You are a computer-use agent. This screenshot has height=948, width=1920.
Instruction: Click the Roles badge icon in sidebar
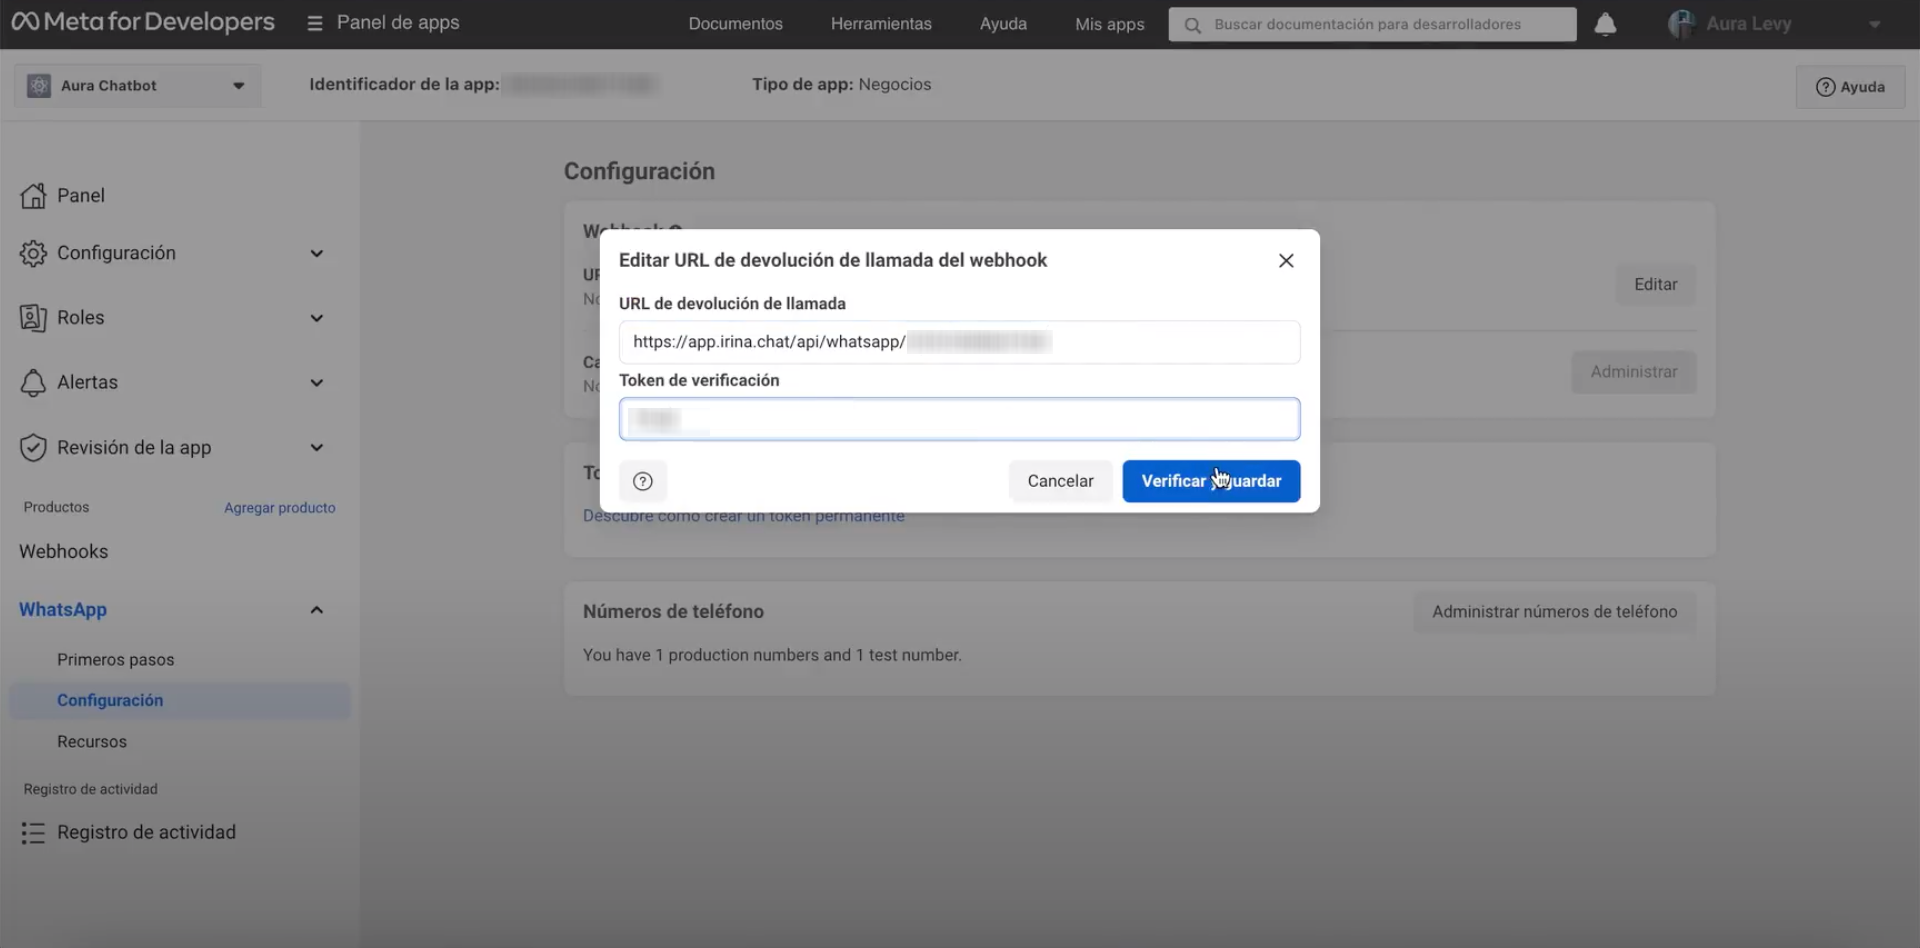click(x=33, y=318)
